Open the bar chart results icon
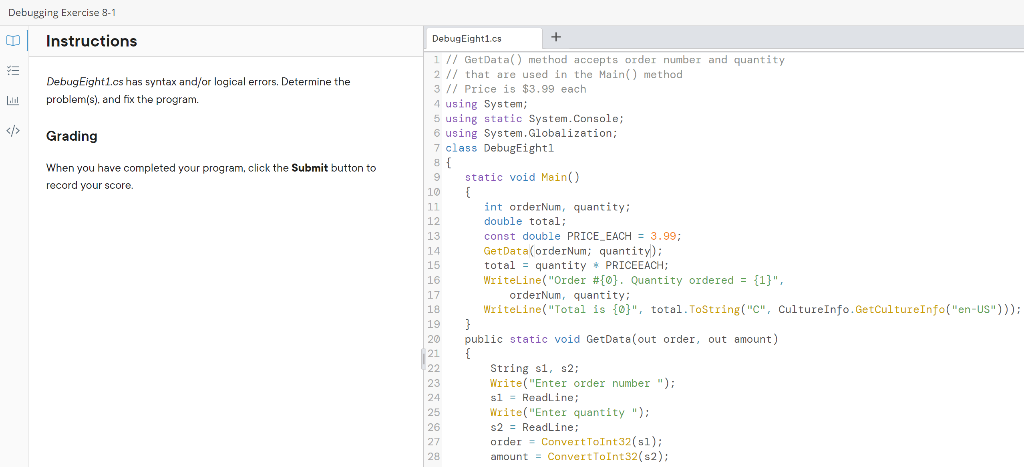The height and width of the screenshot is (467, 1024). tap(13, 101)
